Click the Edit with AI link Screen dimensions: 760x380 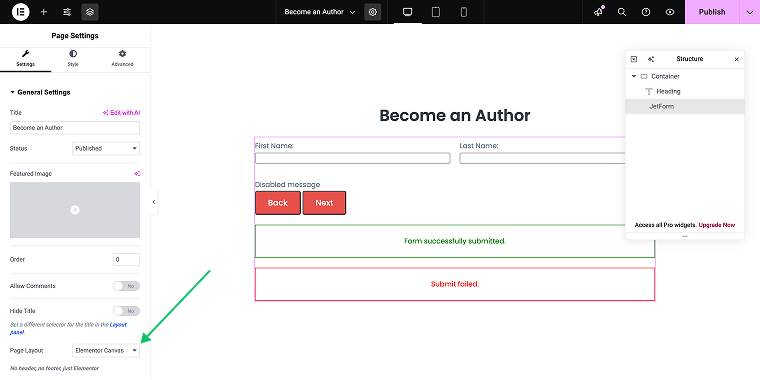122,112
